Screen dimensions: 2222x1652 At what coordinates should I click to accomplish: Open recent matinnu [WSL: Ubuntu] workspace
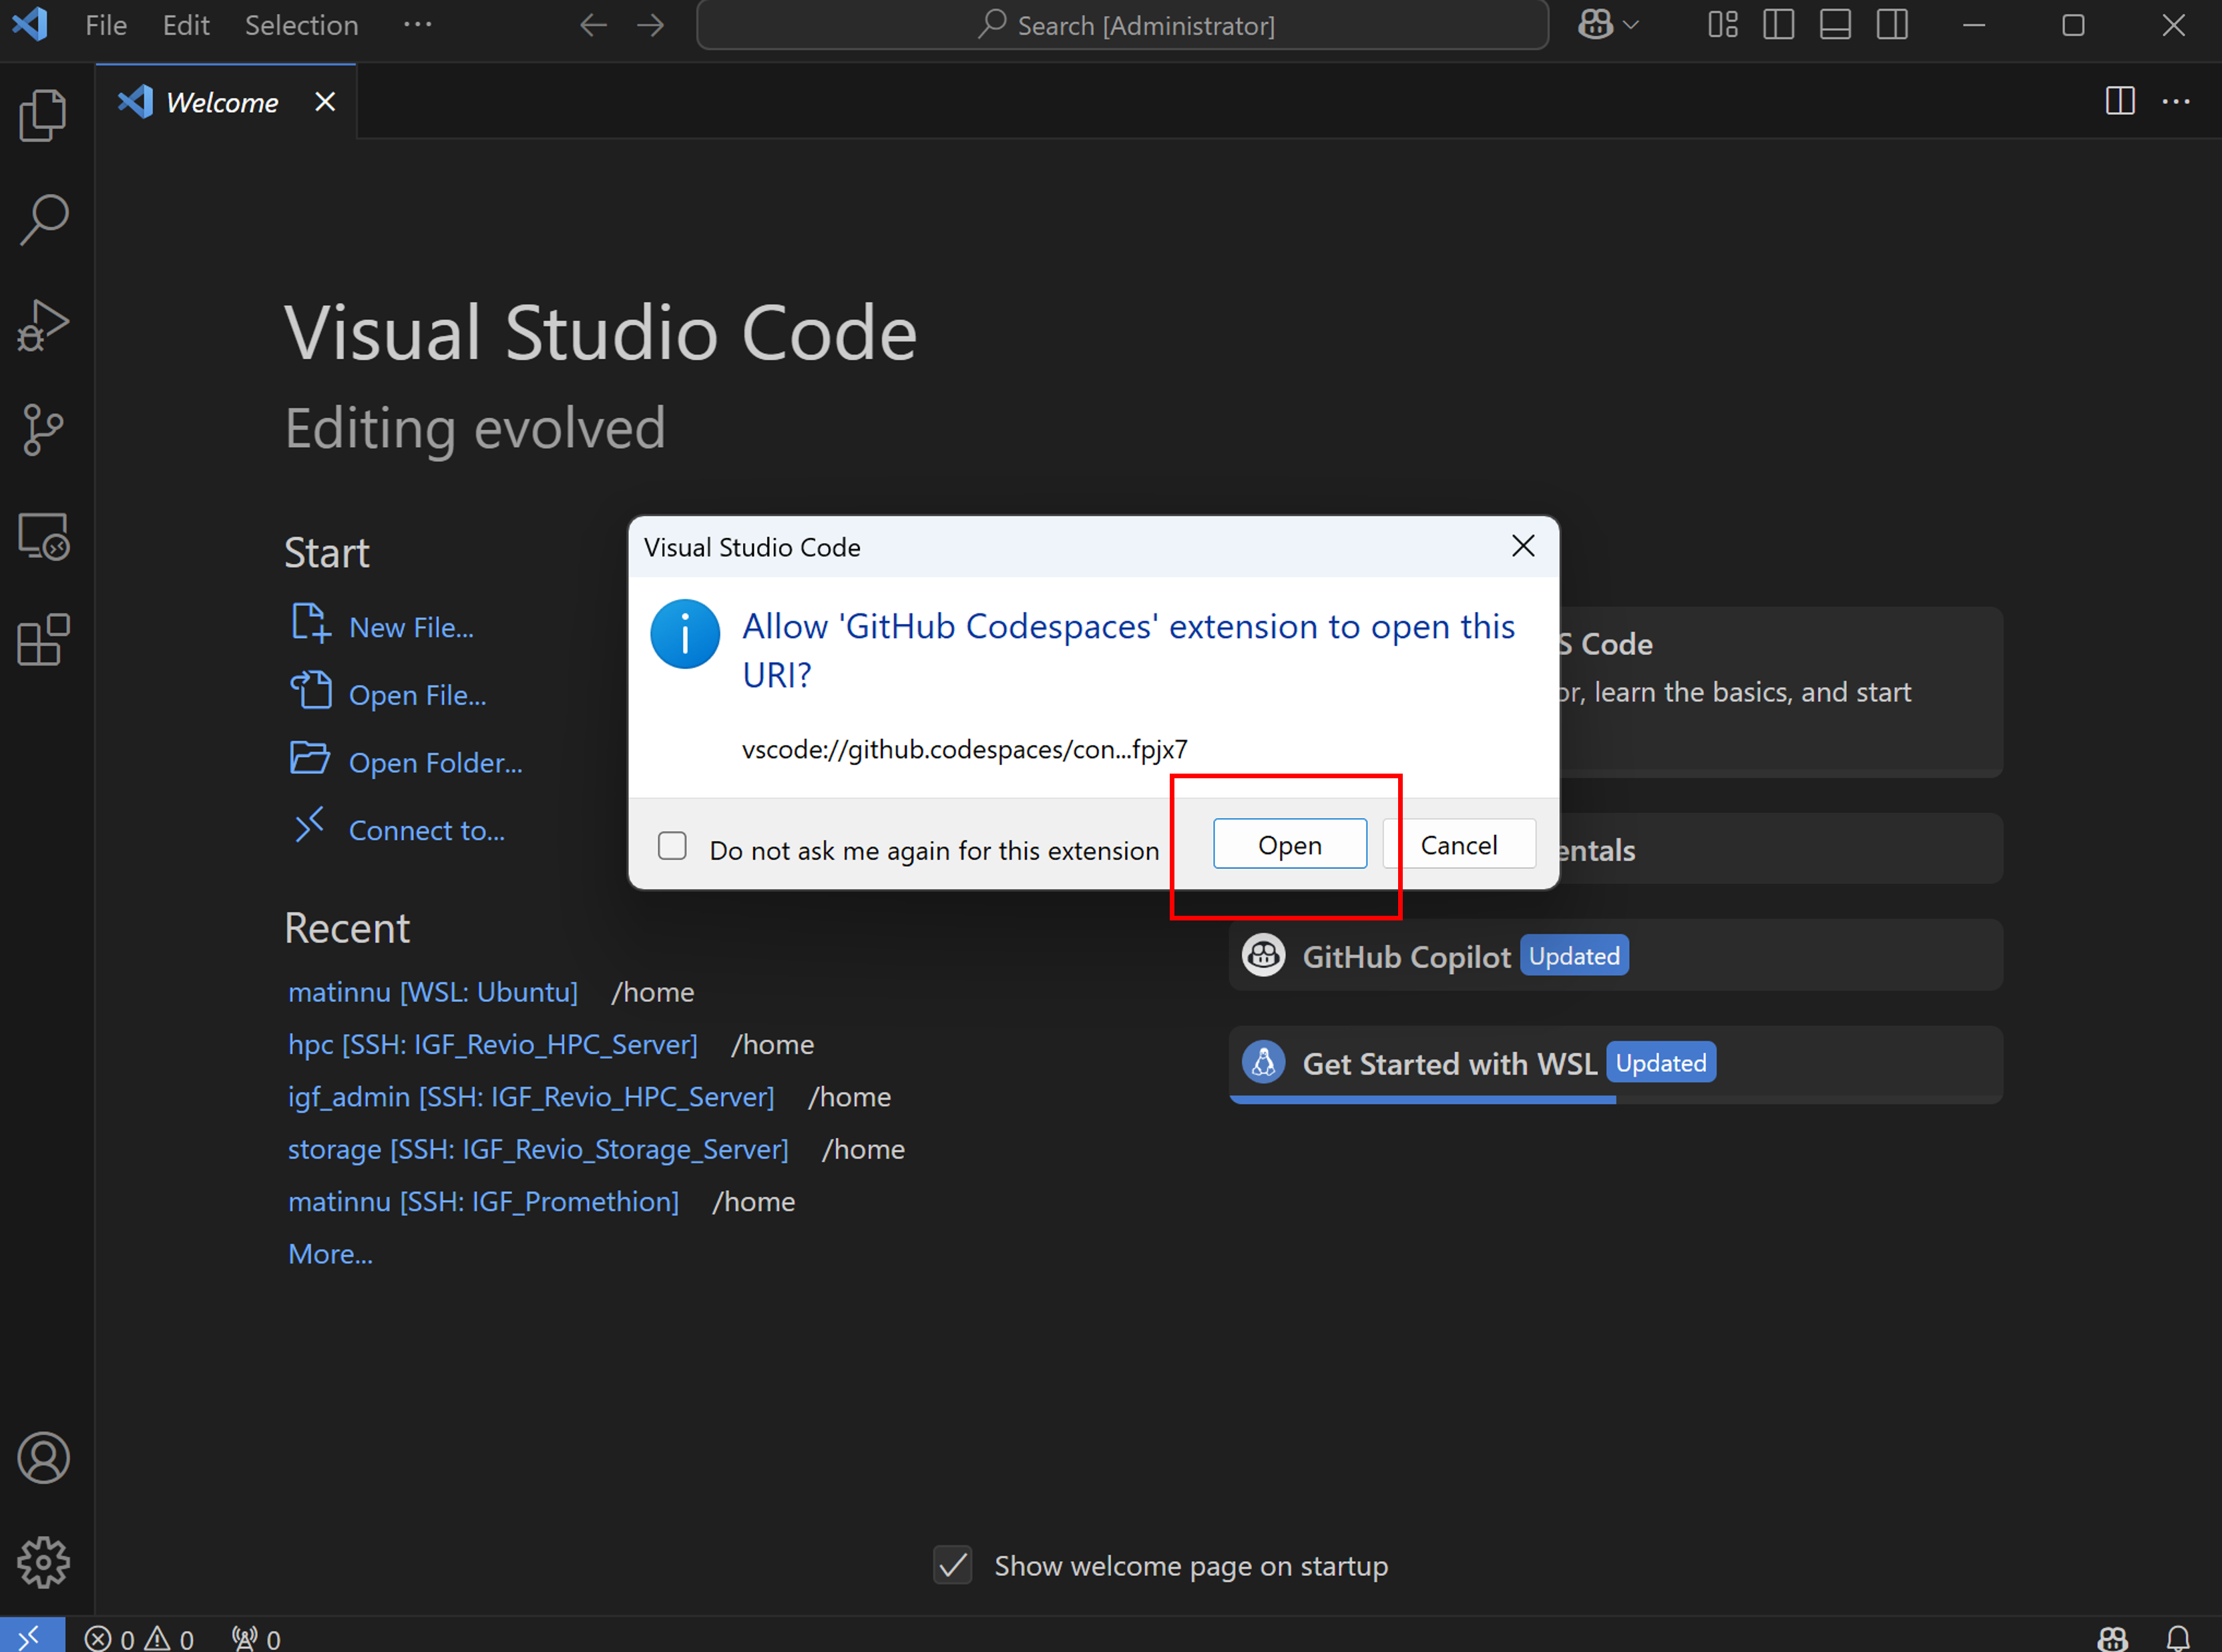(433, 991)
